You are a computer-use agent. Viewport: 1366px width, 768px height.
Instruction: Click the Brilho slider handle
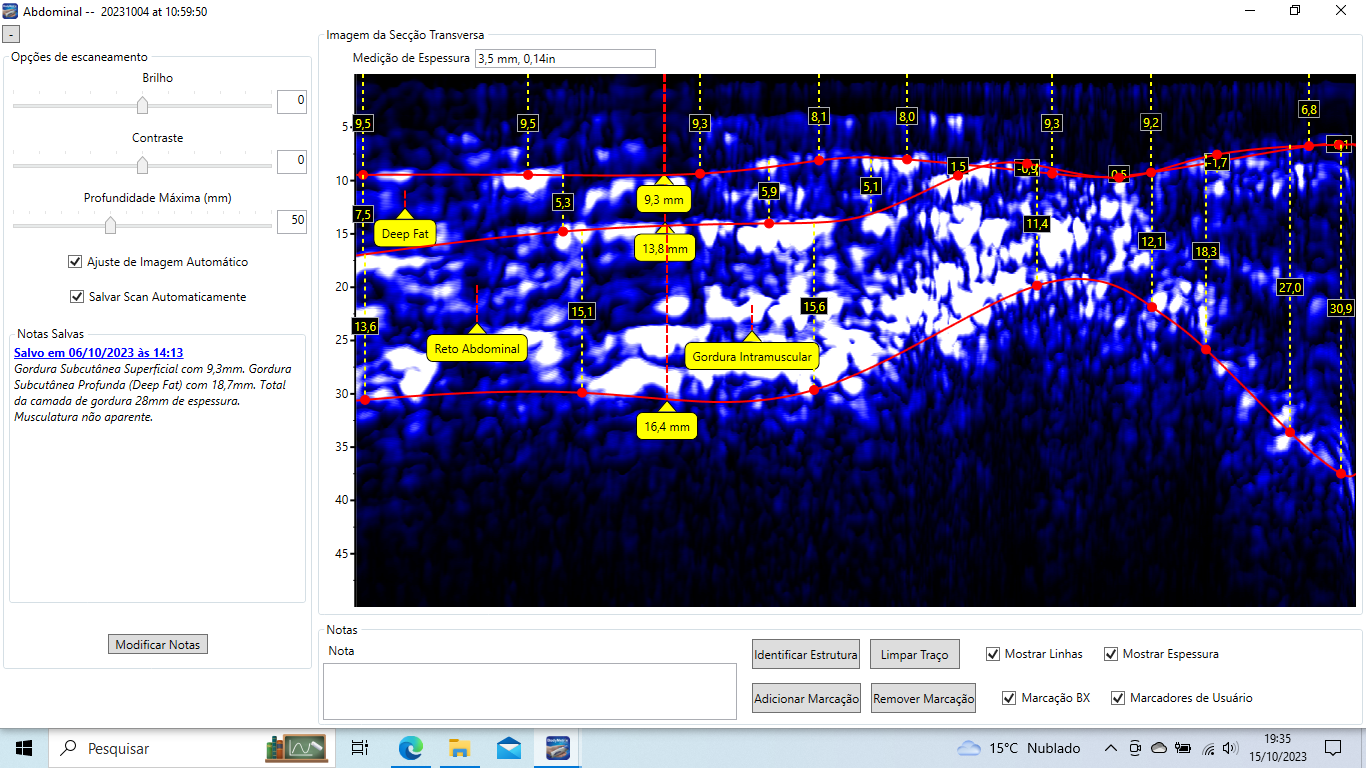tap(142, 105)
